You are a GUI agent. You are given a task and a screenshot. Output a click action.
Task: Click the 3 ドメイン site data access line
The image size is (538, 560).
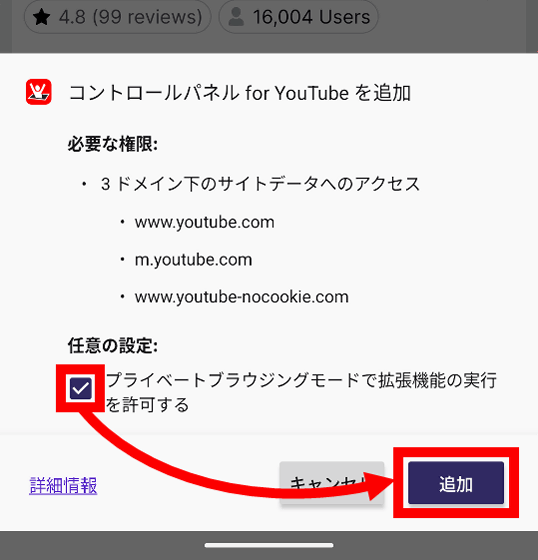260,184
